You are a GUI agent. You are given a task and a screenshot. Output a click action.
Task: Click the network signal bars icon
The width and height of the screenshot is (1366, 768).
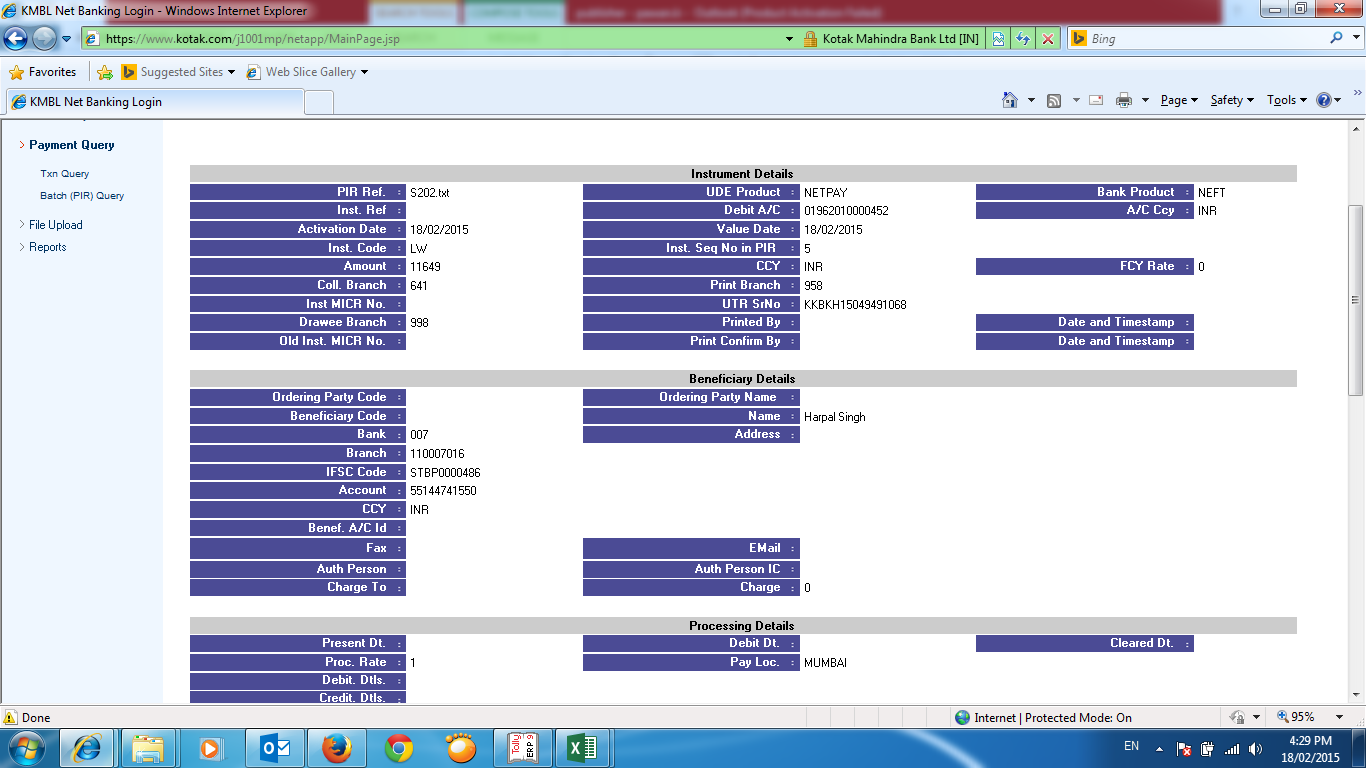(x=1232, y=748)
